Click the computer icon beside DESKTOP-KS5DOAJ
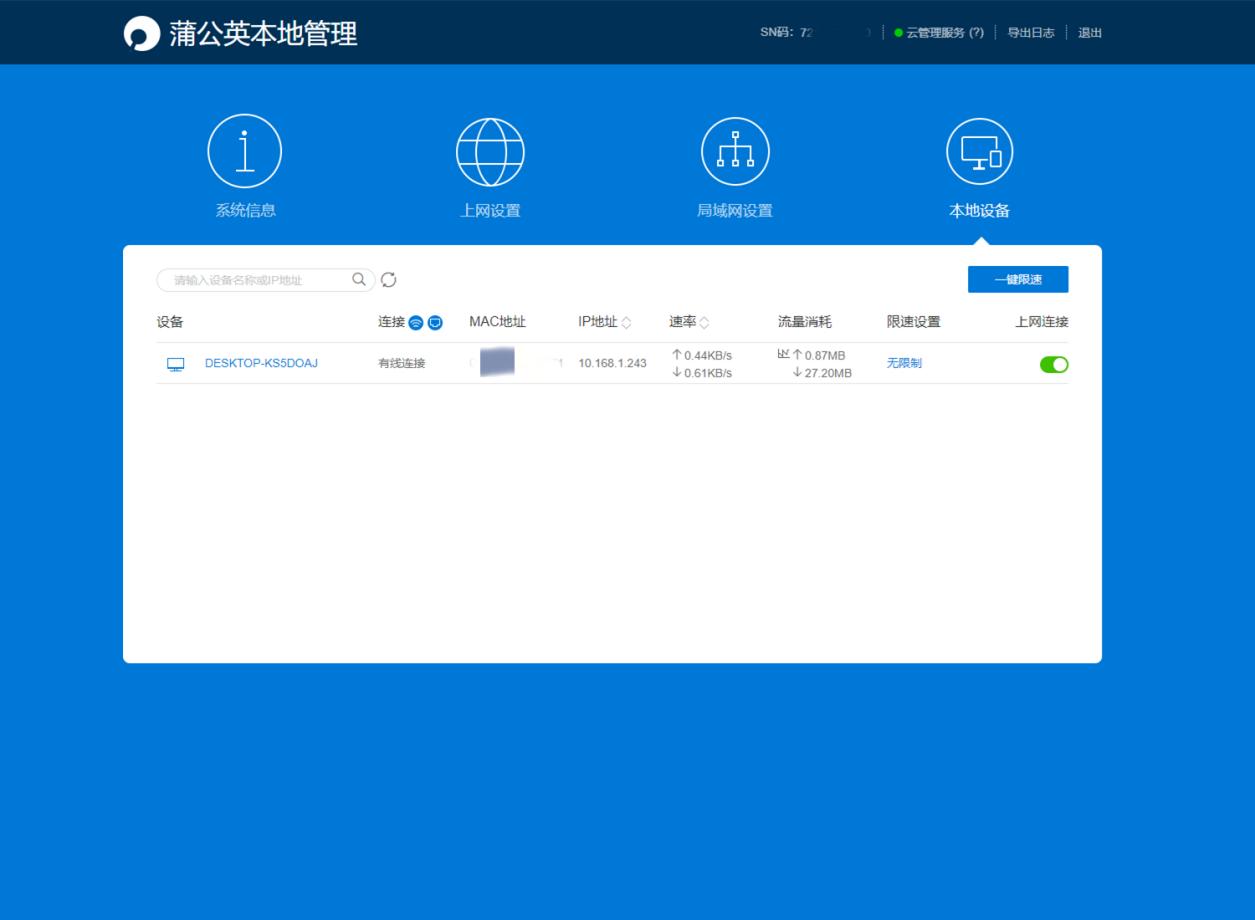Viewport: 1255px width, 920px height. (x=175, y=363)
